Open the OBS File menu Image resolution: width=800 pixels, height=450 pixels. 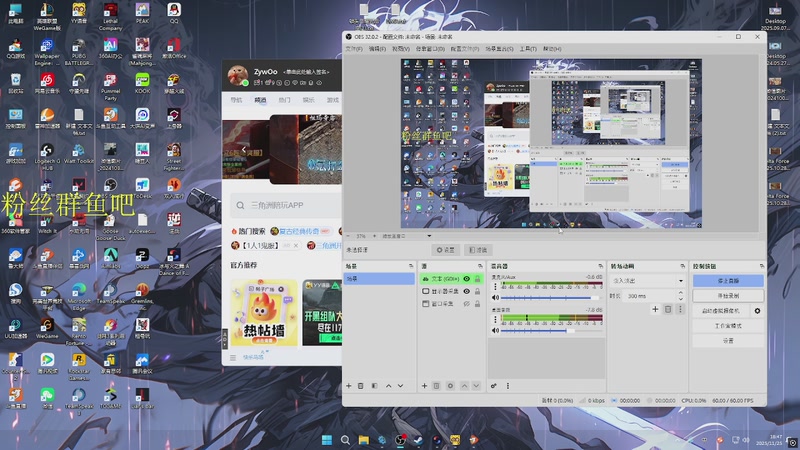(x=354, y=49)
